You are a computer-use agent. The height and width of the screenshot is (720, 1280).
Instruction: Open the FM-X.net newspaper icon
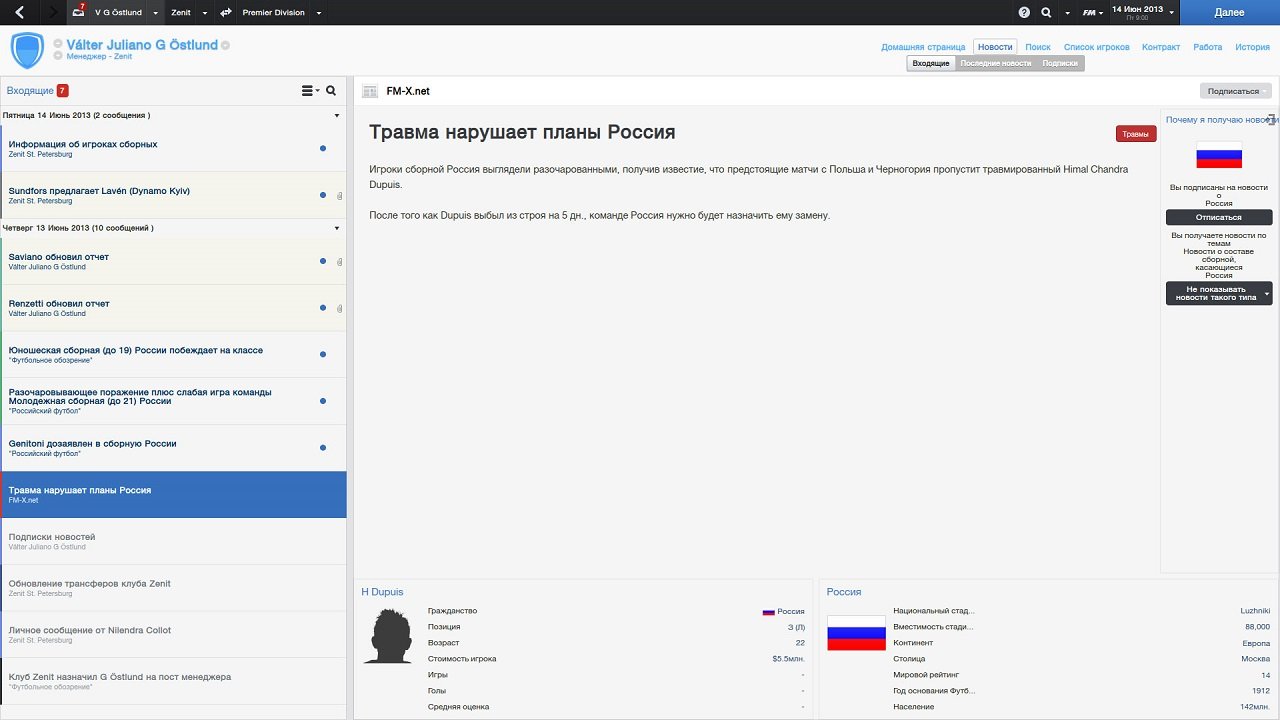[x=370, y=91]
